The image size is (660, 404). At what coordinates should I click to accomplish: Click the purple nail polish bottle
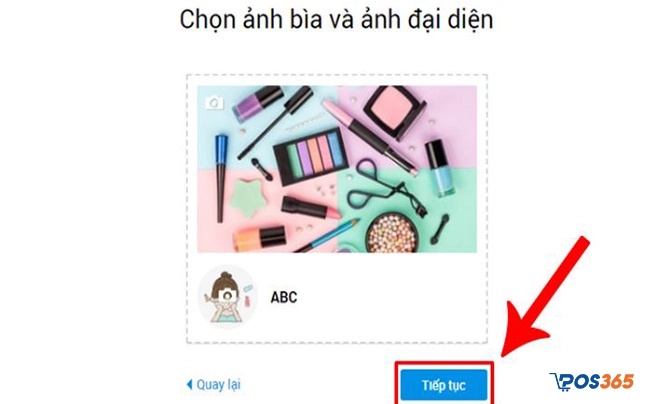(258, 103)
